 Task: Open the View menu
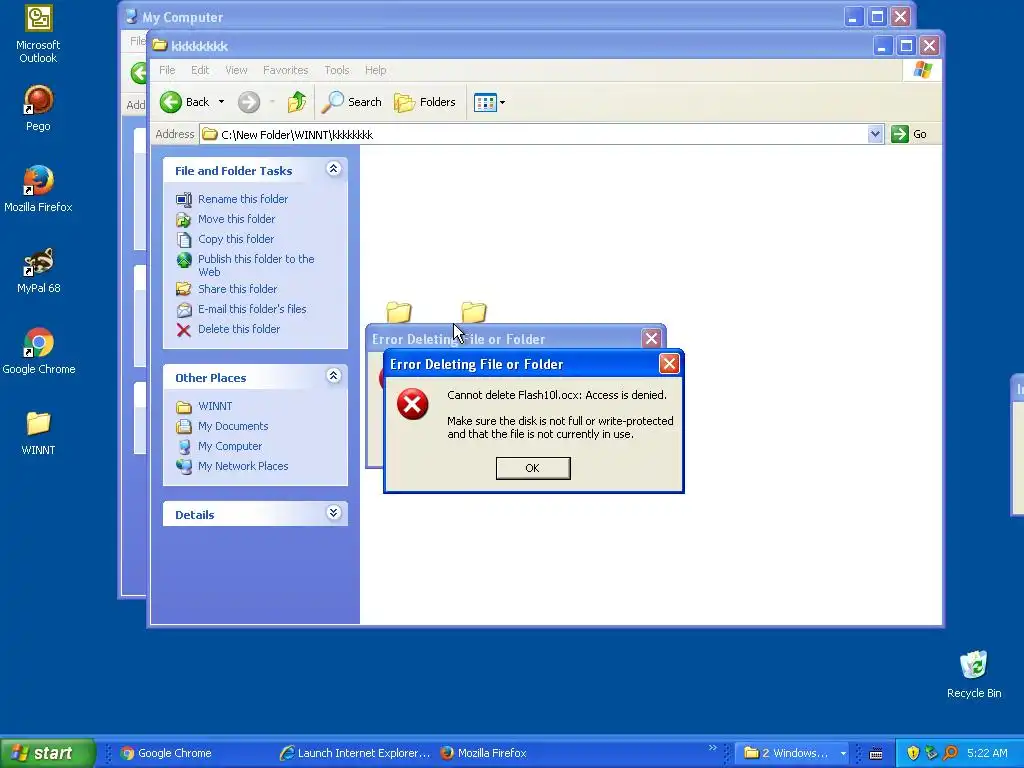click(236, 70)
